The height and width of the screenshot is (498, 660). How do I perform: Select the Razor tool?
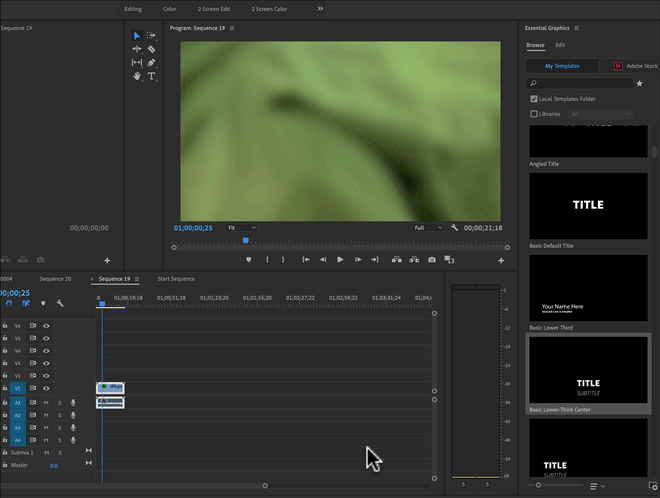click(x=152, y=49)
